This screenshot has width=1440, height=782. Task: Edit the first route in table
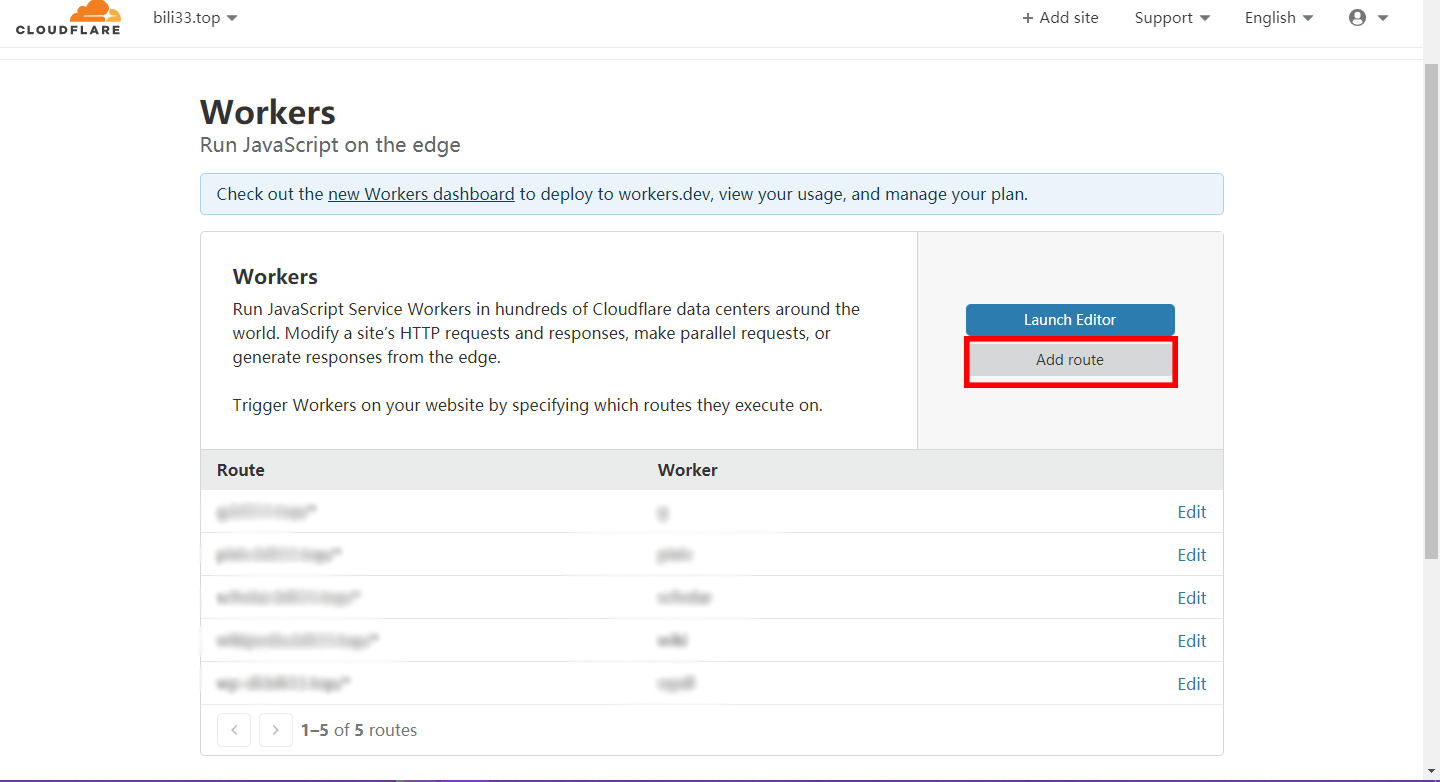click(x=1191, y=512)
